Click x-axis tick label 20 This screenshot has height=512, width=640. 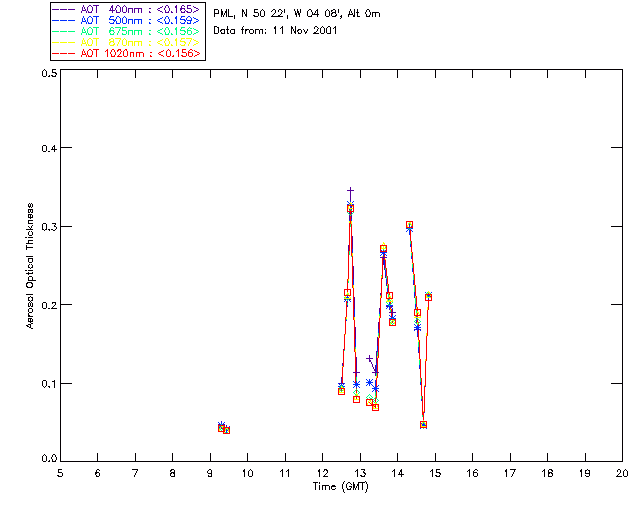(622, 474)
